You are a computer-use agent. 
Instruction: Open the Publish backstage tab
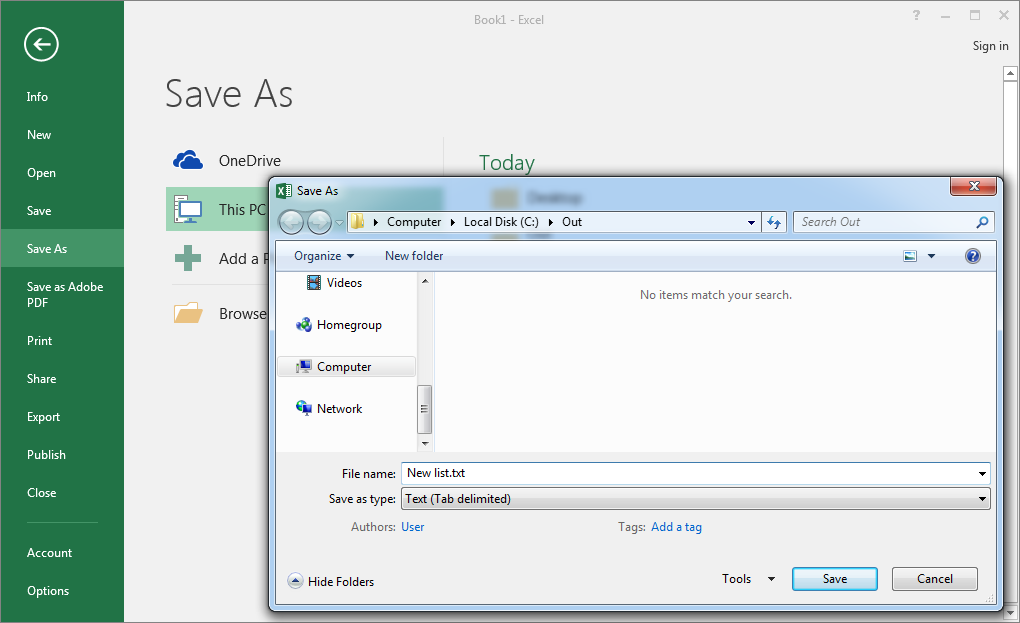[x=46, y=455]
